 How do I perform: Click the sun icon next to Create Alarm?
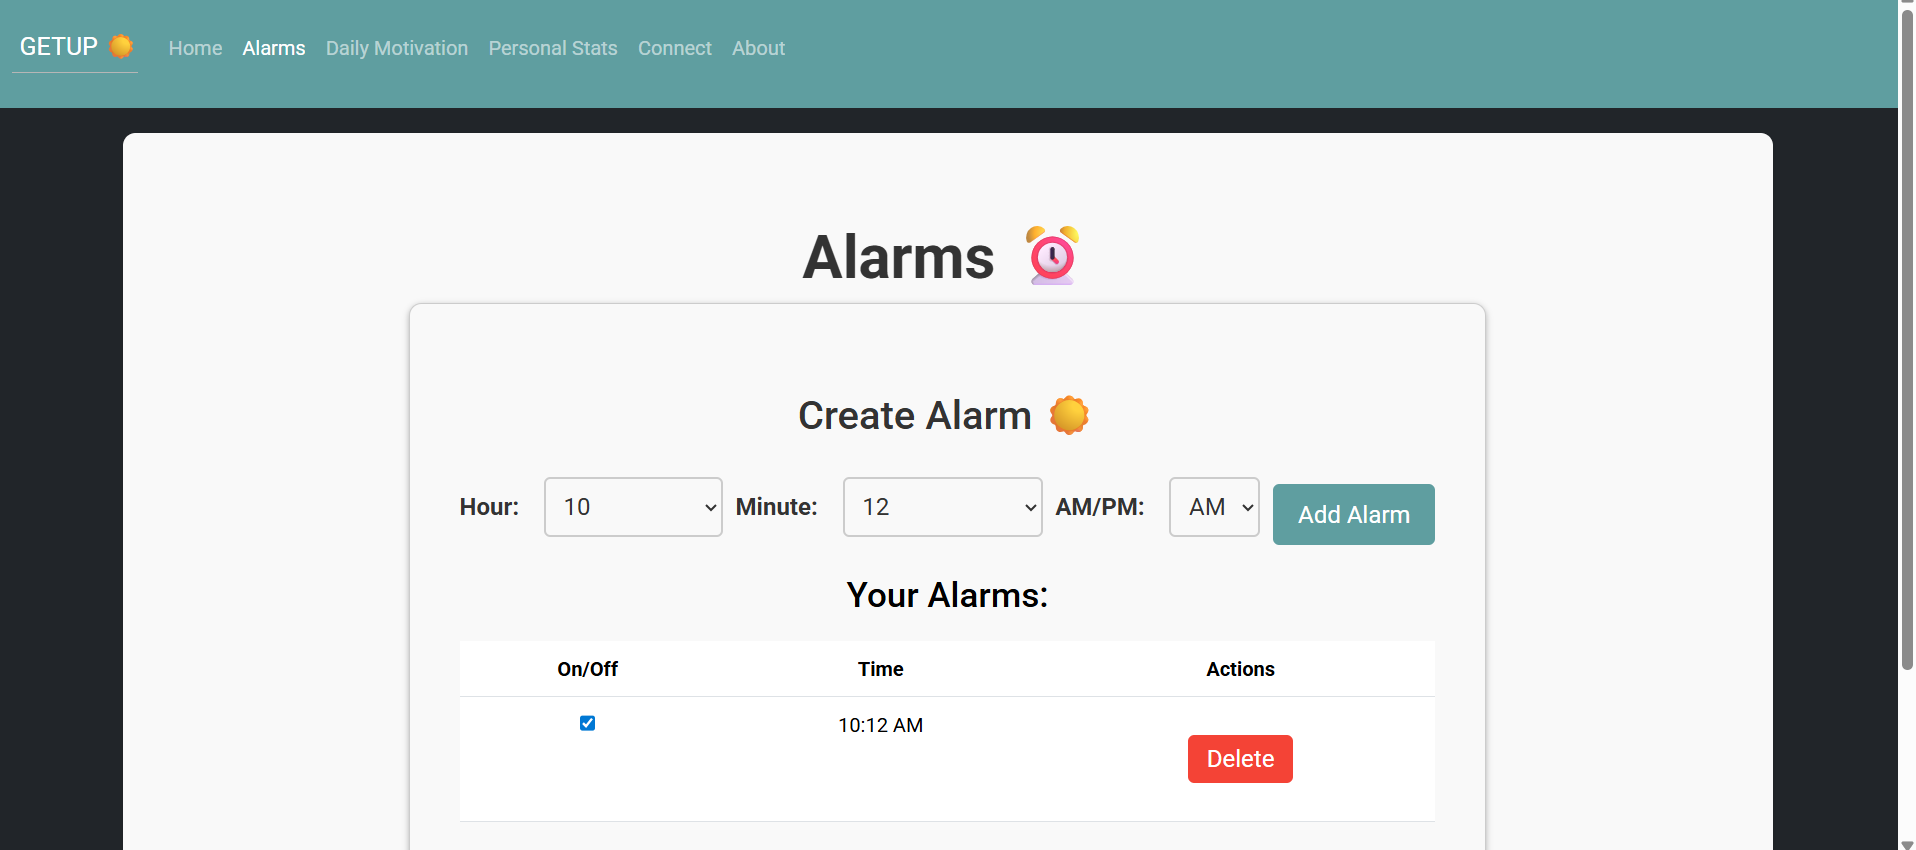1069,415
